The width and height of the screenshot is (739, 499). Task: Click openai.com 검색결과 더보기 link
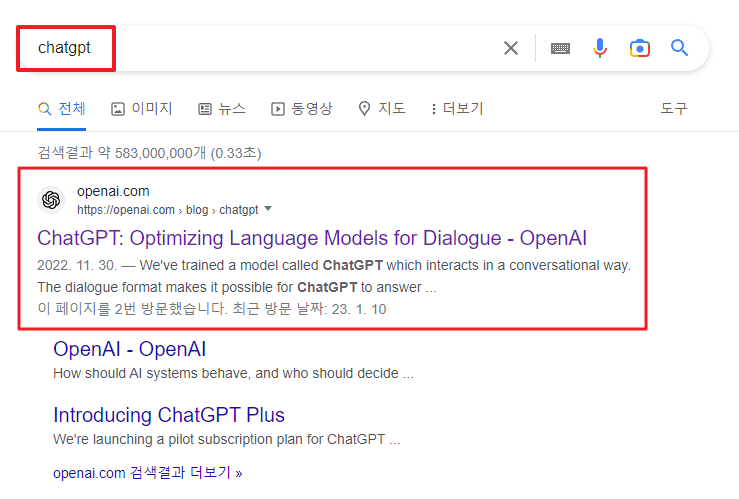148,473
